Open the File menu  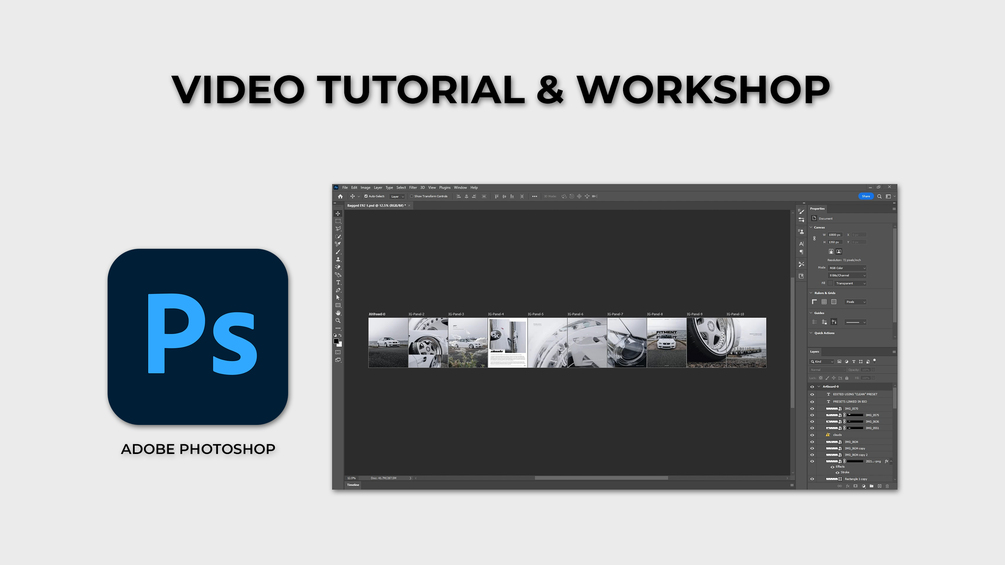click(345, 188)
